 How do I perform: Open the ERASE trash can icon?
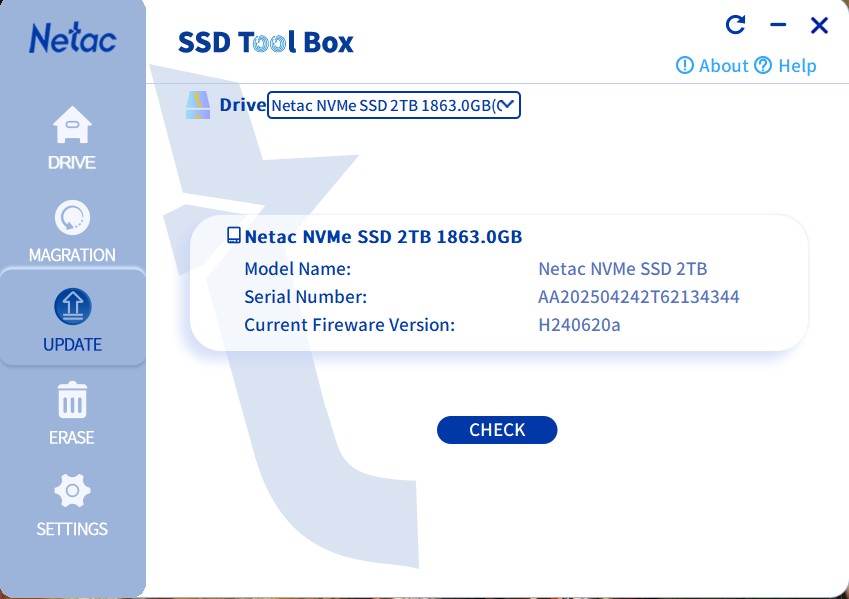click(x=72, y=400)
